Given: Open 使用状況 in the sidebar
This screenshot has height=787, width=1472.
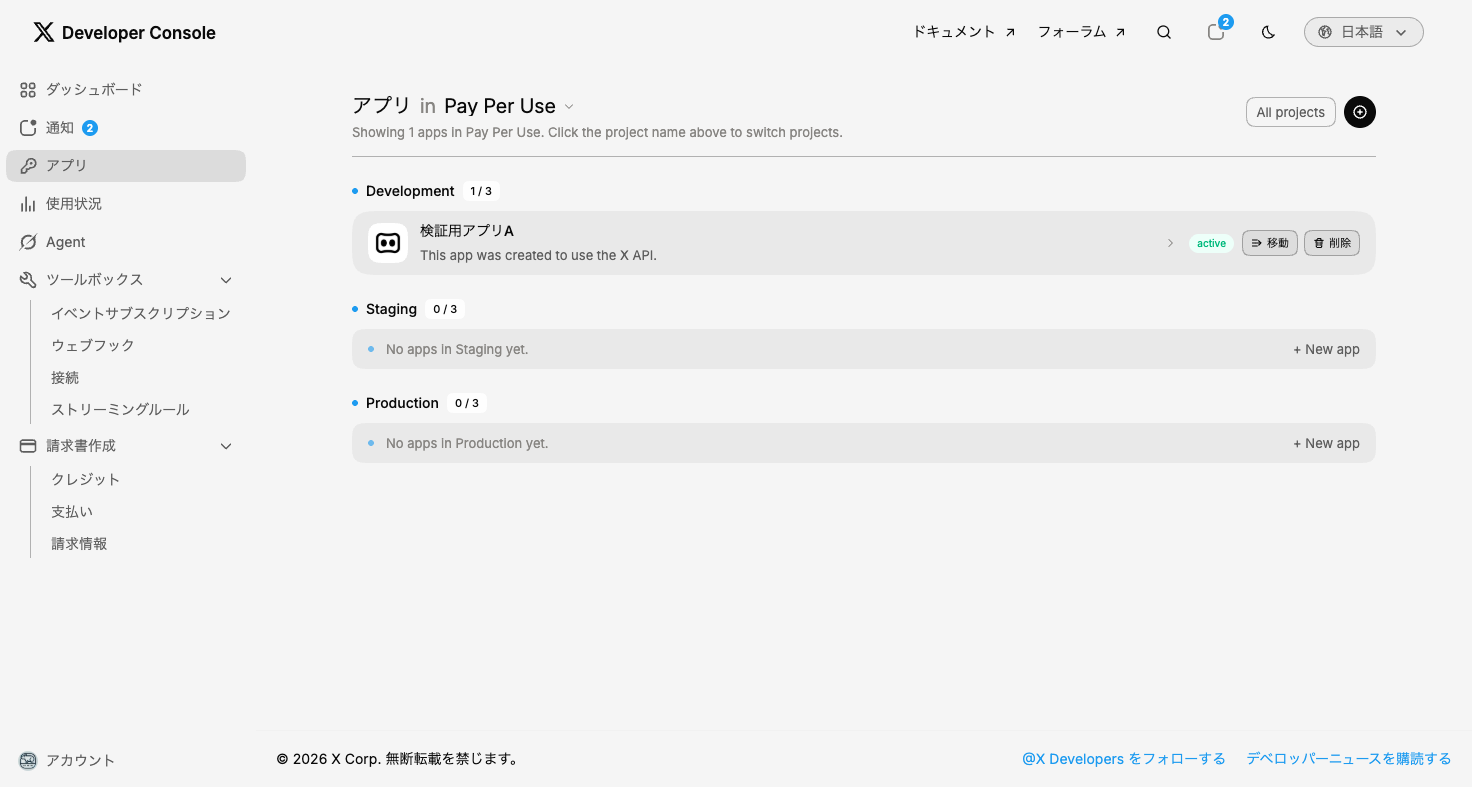Looking at the screenshot, I should (126, 204).
